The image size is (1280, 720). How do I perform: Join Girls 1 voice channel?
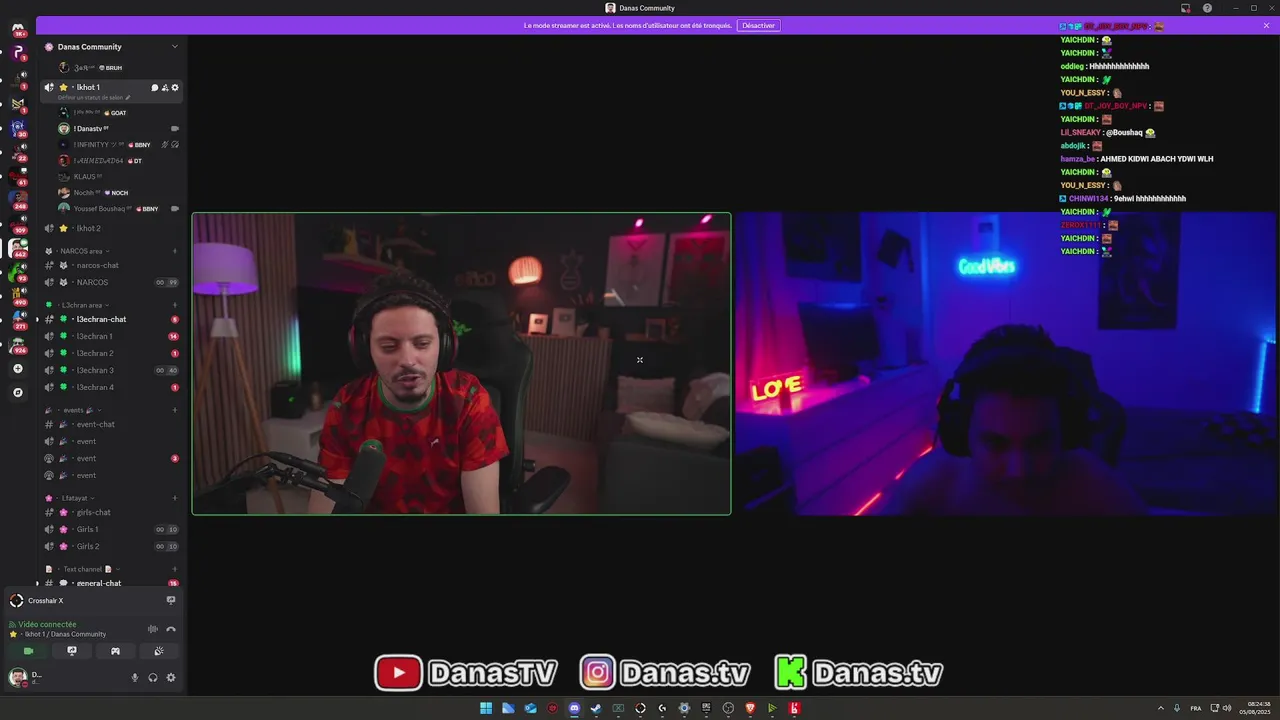[111, 529]
